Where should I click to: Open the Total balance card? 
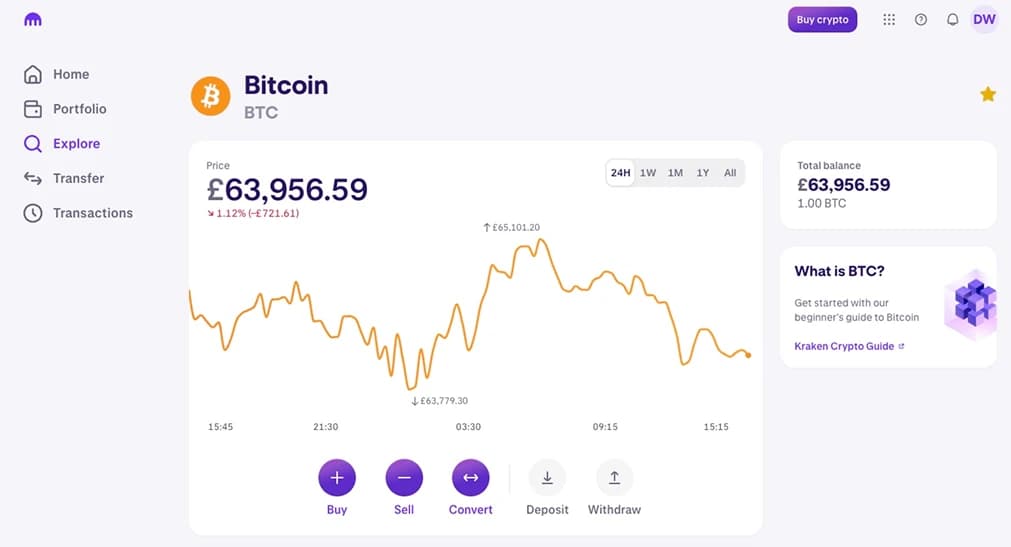[888, 185]
